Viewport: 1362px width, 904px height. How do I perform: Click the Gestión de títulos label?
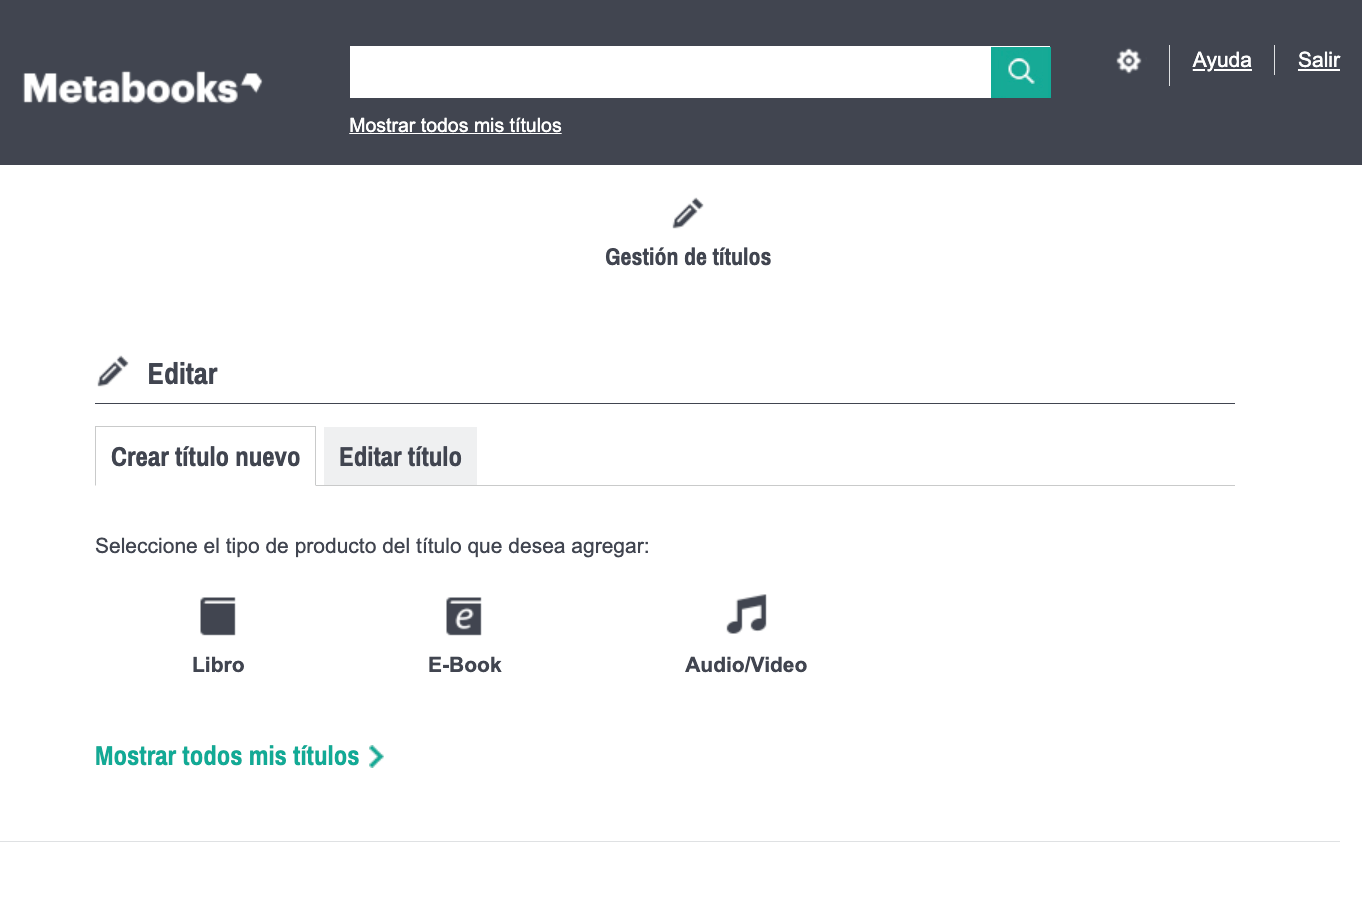point(688,257)
